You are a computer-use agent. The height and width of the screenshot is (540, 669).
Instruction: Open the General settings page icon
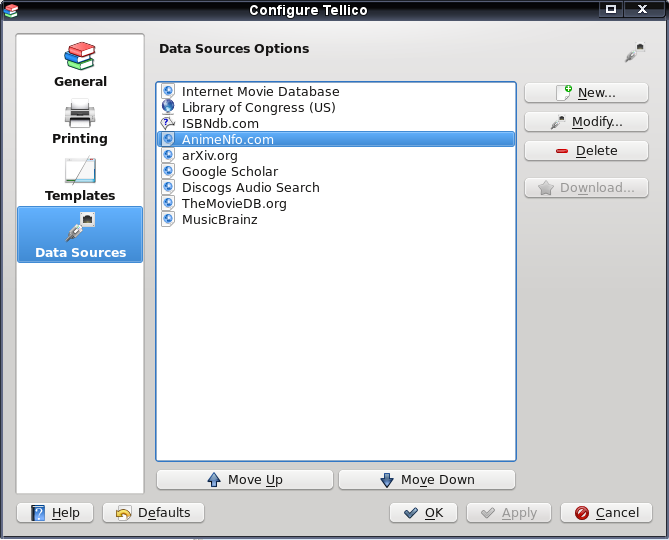coord(80,56)
